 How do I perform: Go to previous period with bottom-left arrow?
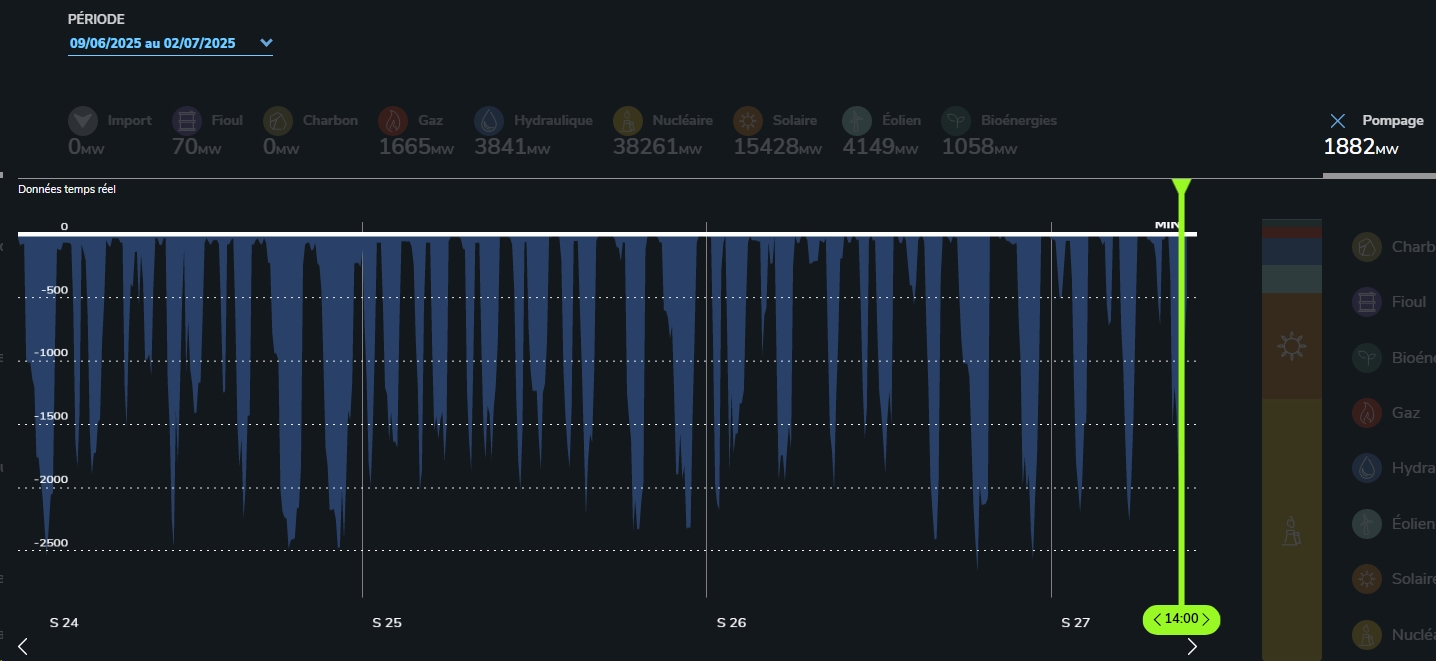coord(23,646)
